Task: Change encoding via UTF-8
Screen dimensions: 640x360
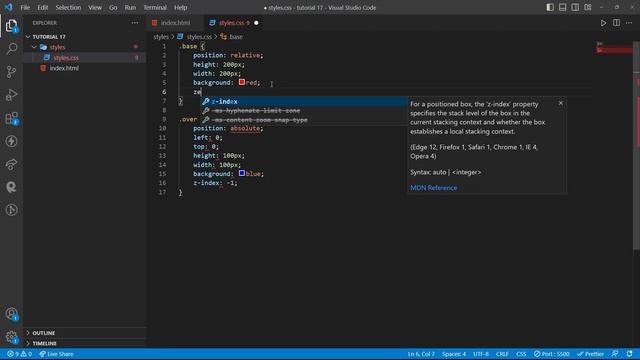Action: 481,354
